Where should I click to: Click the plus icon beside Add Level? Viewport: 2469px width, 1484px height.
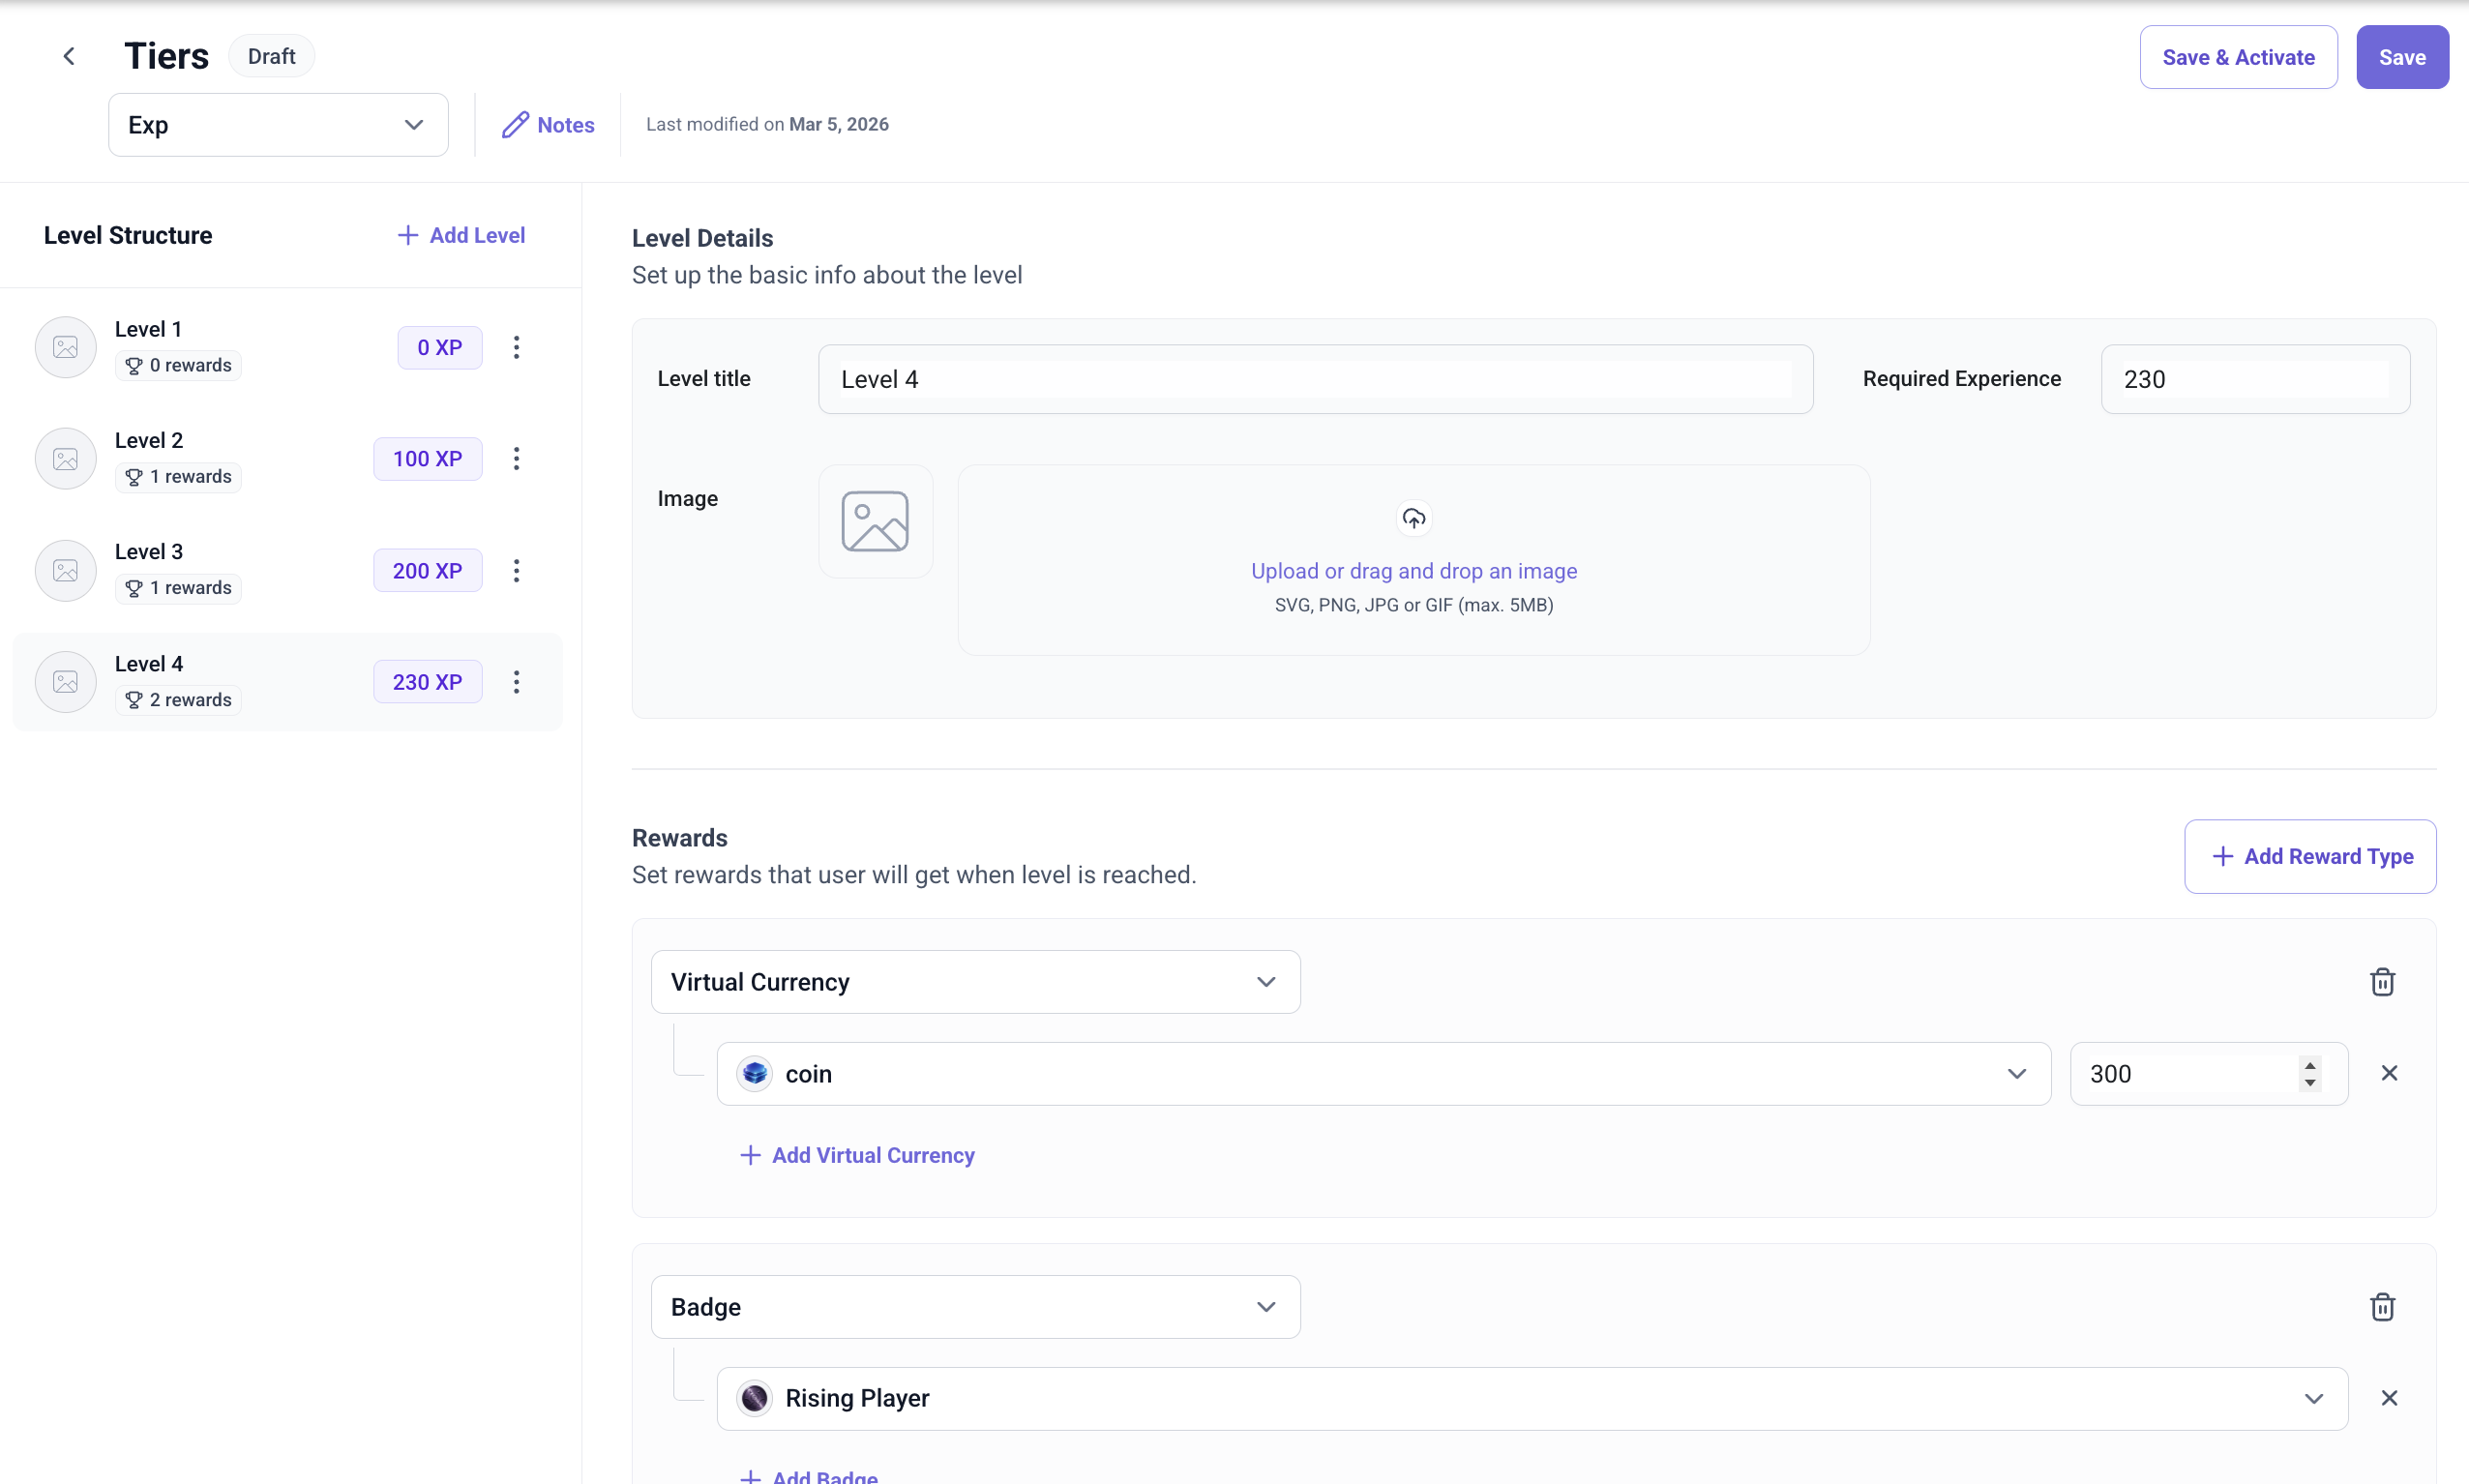point(407,235)
